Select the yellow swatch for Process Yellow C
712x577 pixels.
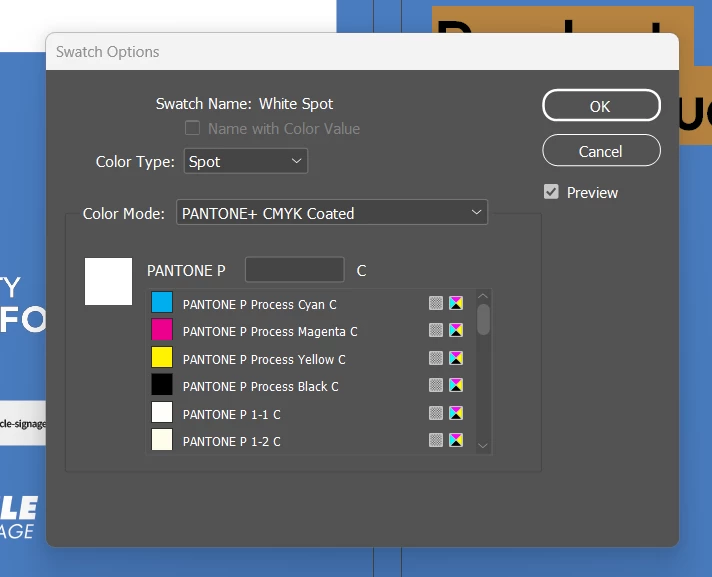coord(162,358)
